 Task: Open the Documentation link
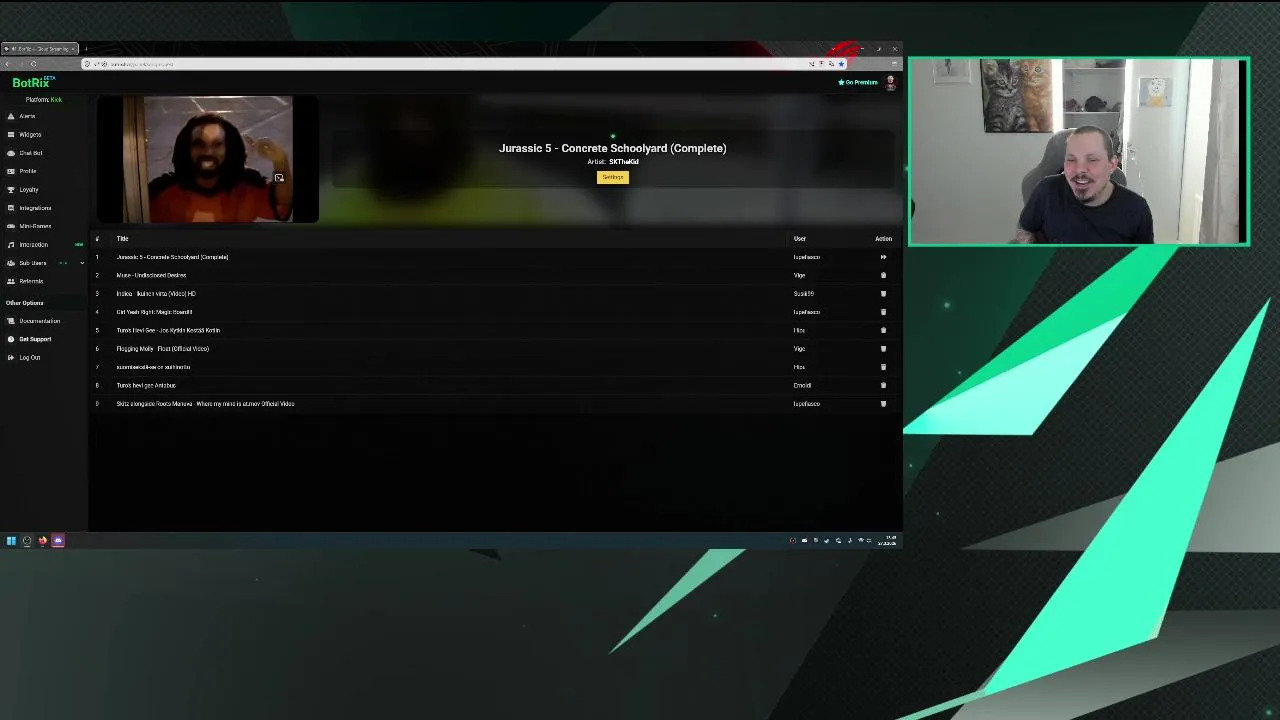[x=39, y=321]
